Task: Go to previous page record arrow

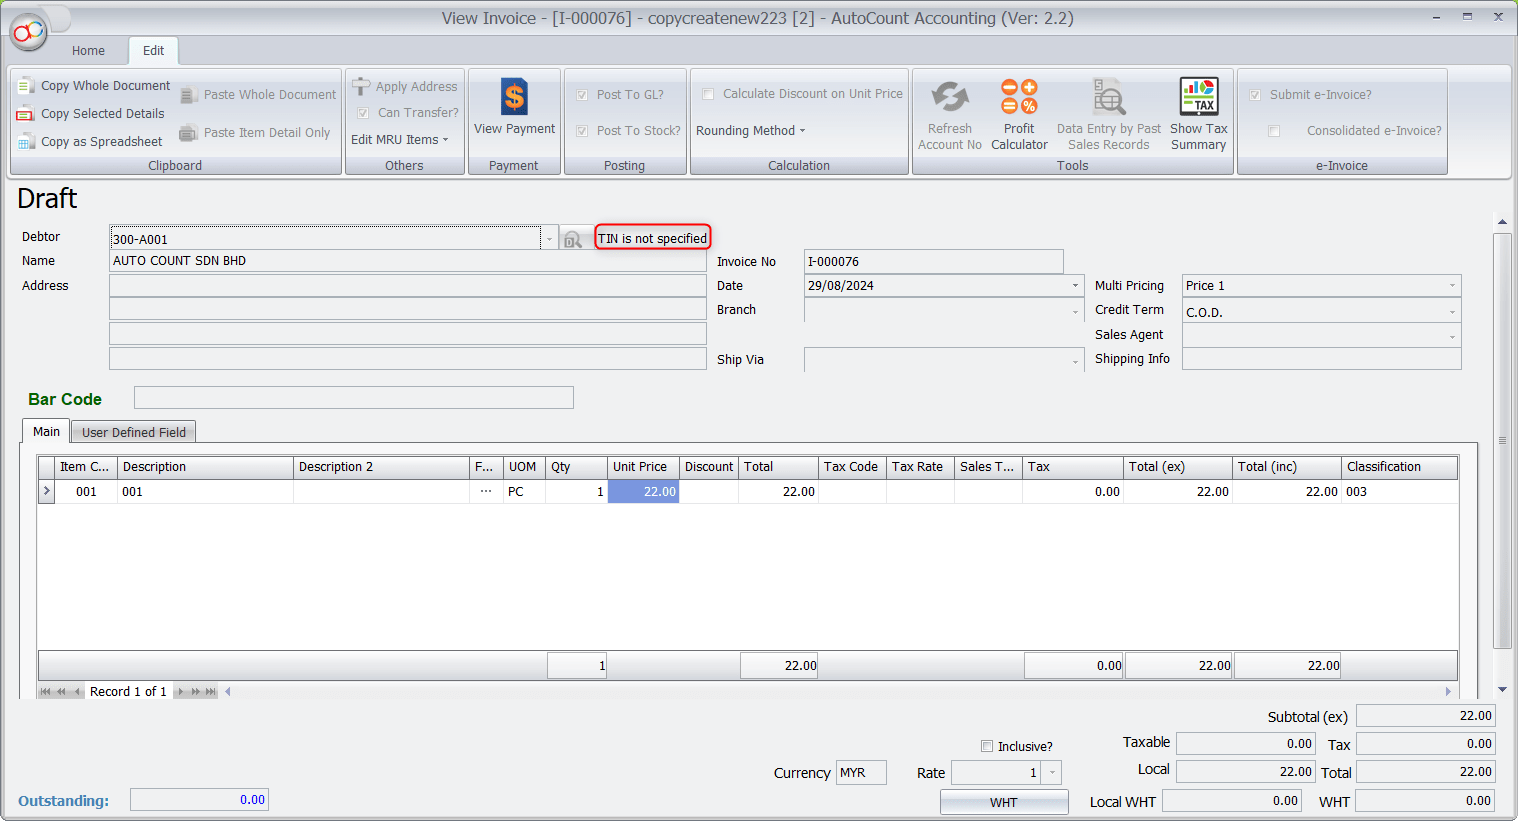Action: point(62,692)
